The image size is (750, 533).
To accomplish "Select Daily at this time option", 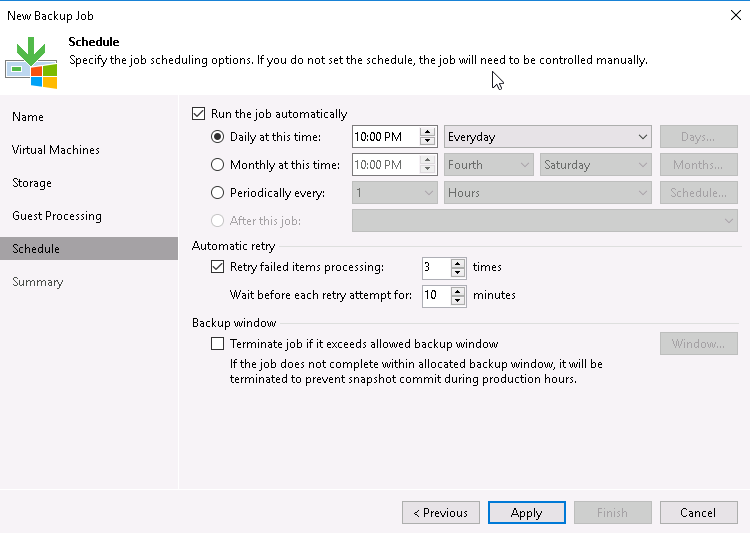I will pyautogui.click(x=218, y=137).
